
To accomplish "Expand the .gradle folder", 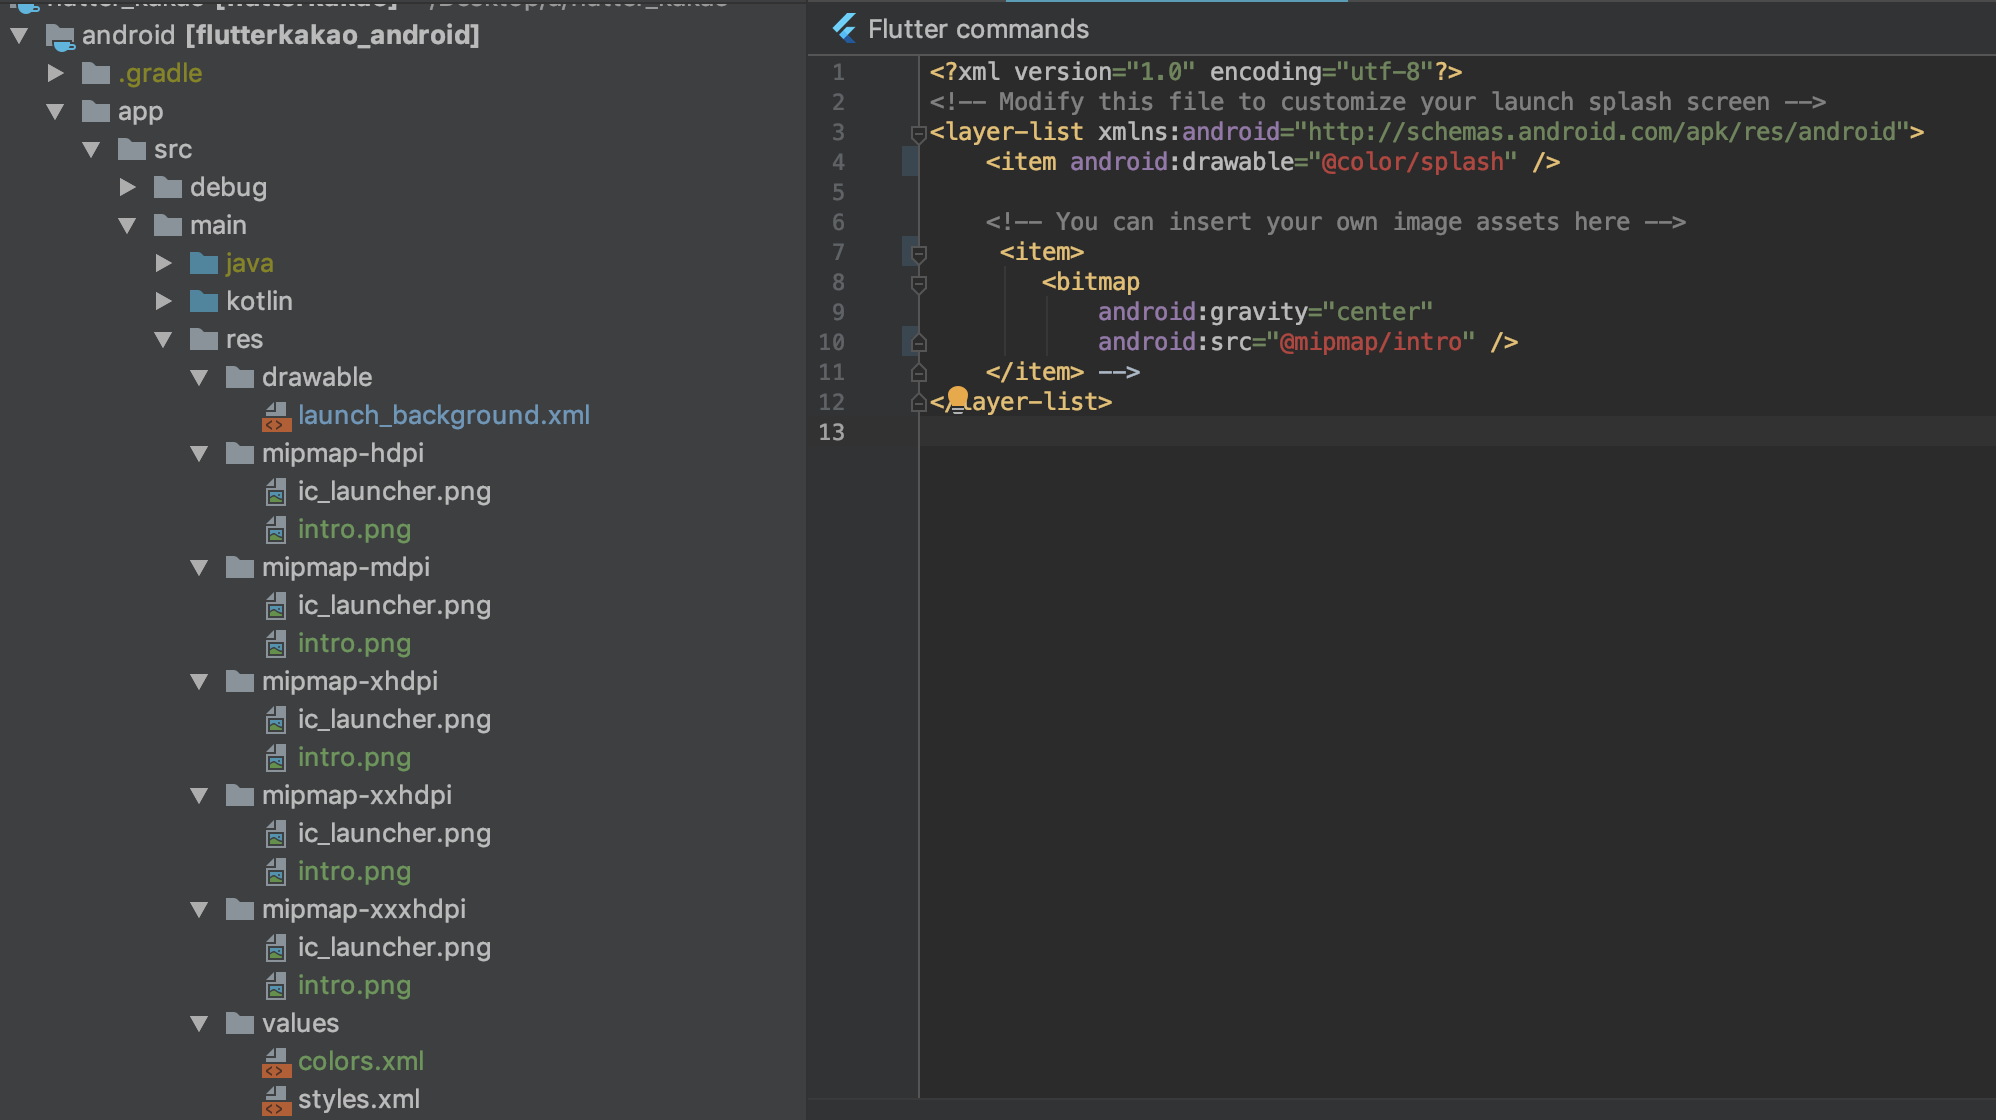I will click(56, 73).
